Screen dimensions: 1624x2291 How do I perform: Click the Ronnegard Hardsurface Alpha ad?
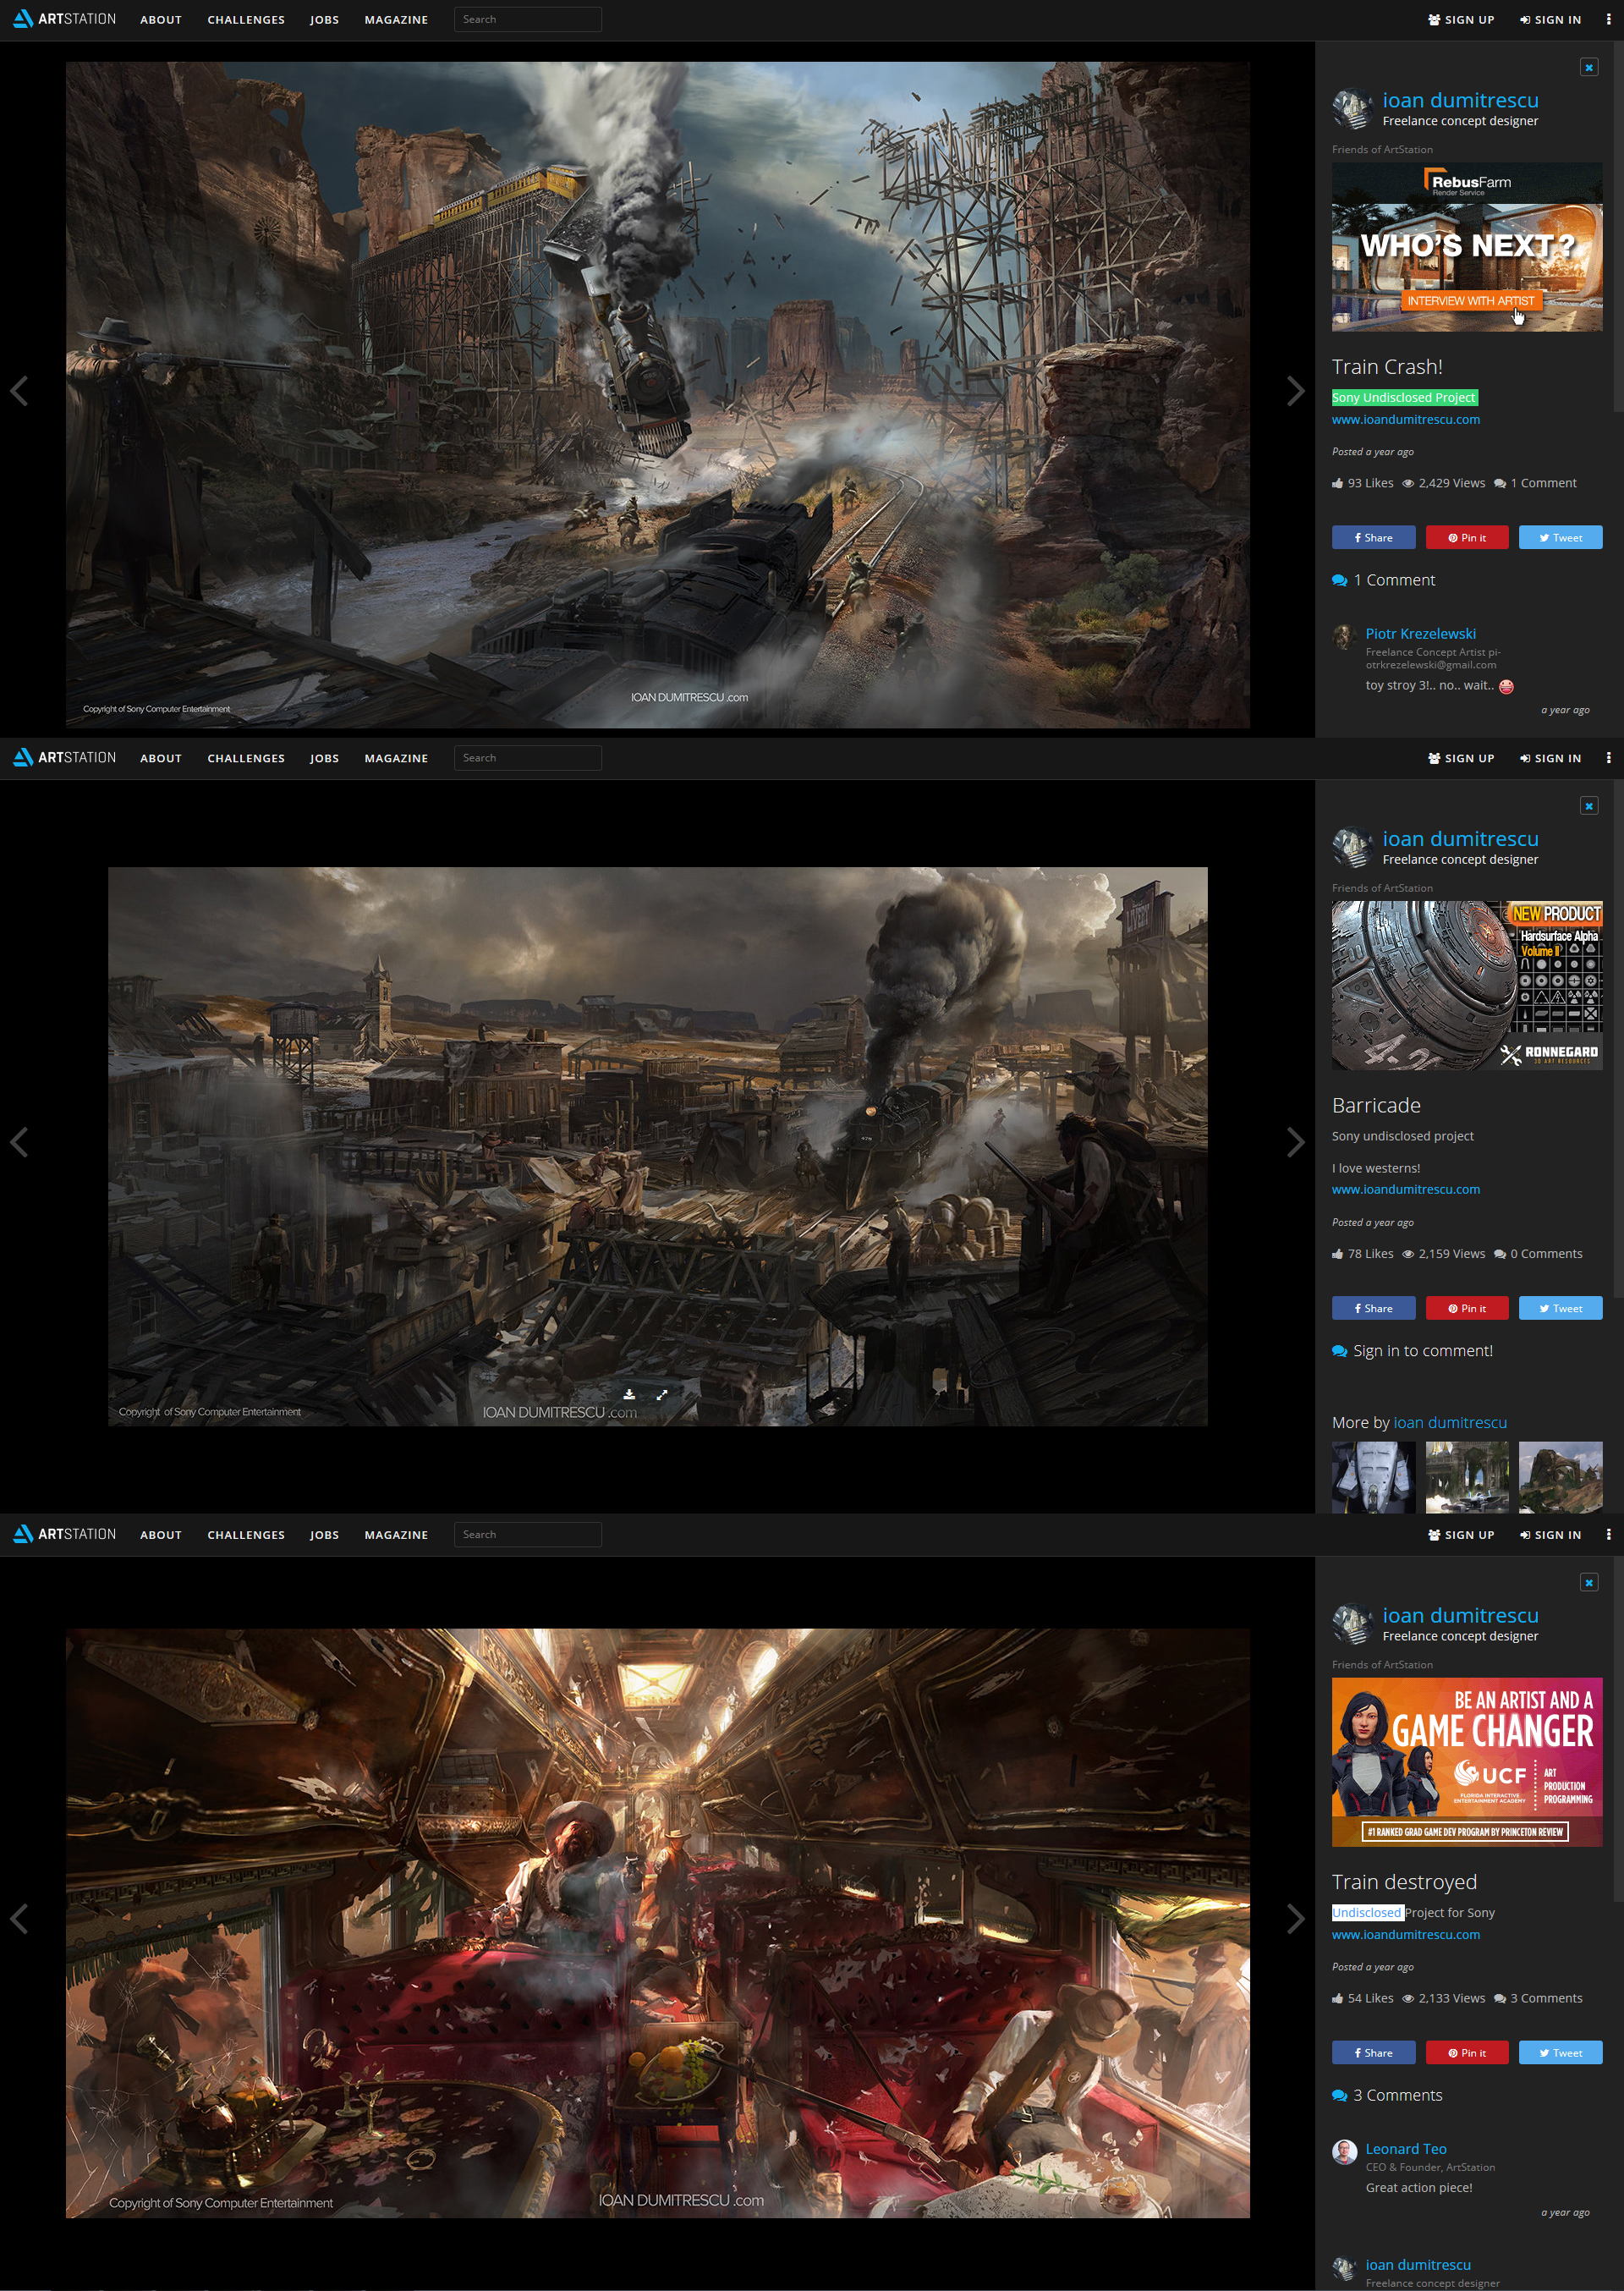pos(1466,985)
